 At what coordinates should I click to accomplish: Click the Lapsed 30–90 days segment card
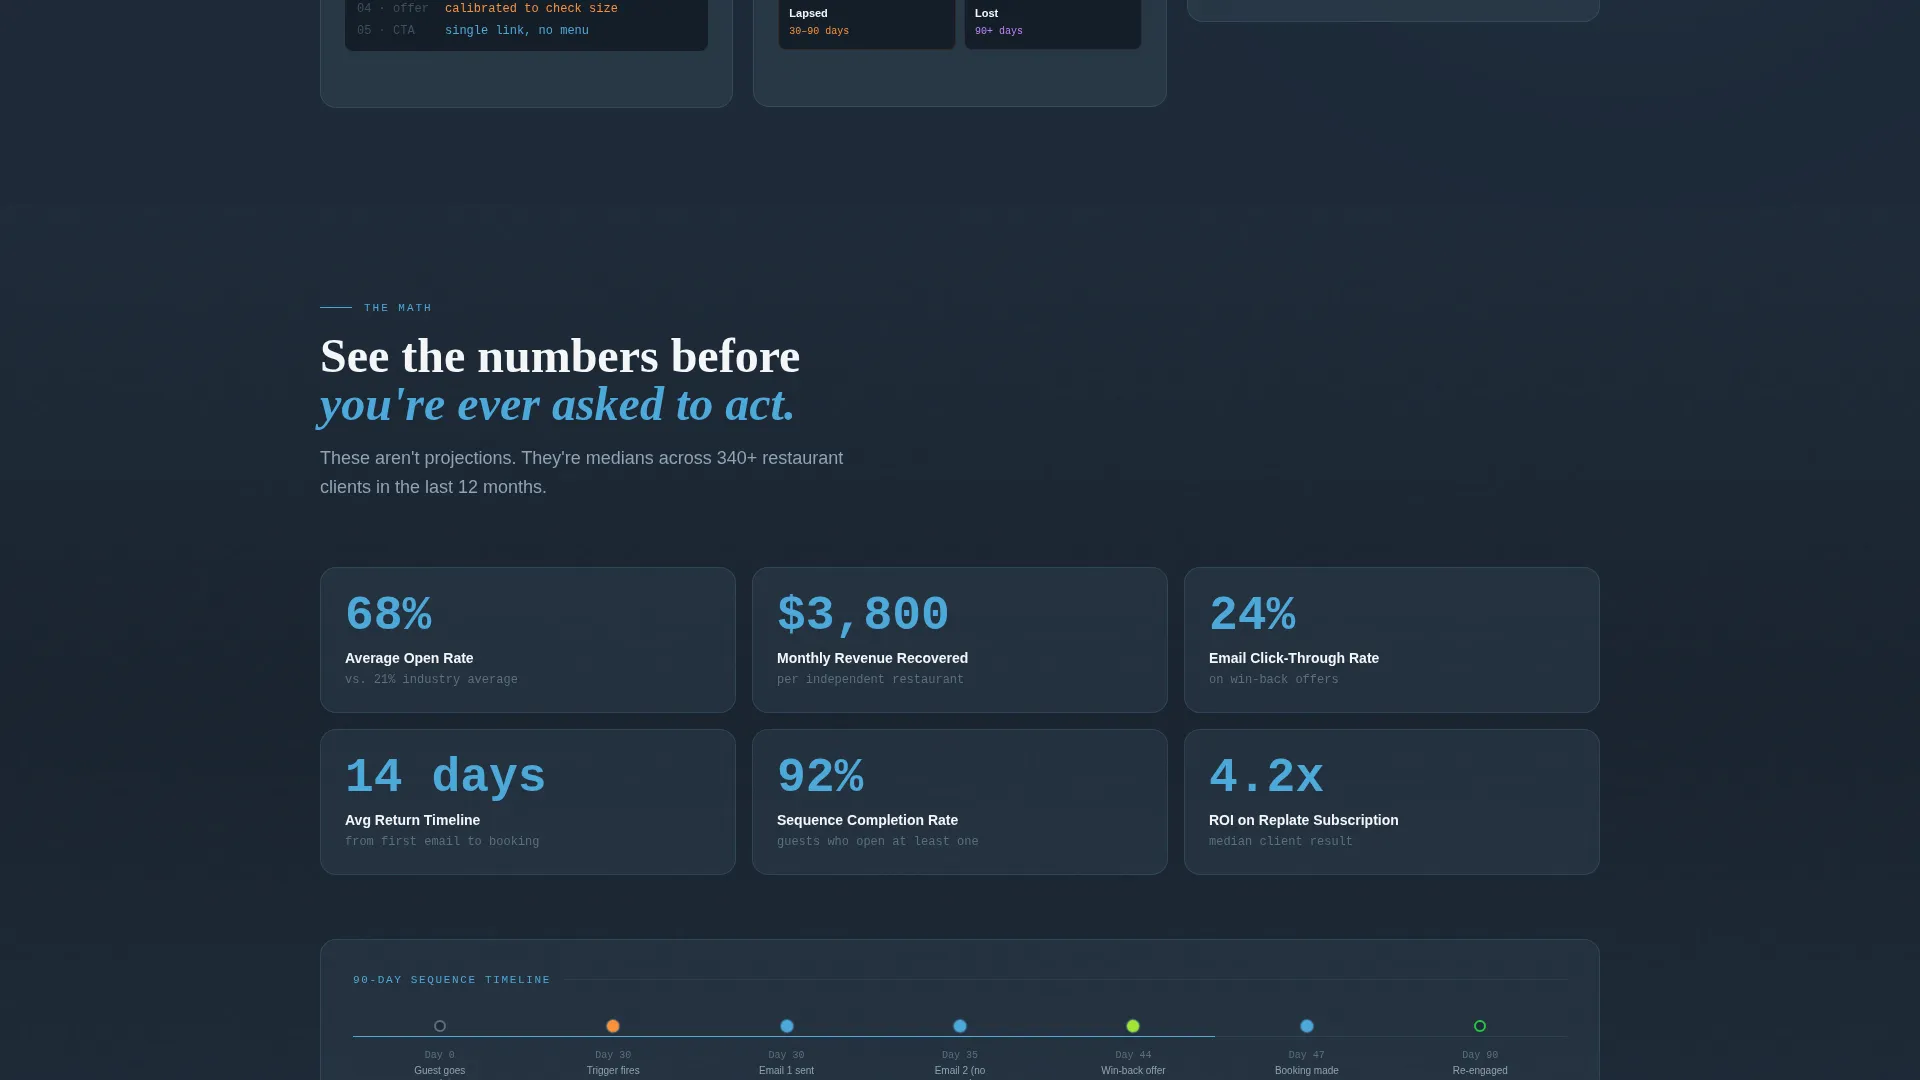(x=867, y=22)
